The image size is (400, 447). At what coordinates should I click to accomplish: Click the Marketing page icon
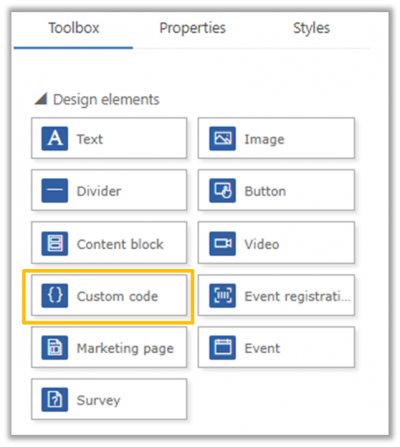55,348
